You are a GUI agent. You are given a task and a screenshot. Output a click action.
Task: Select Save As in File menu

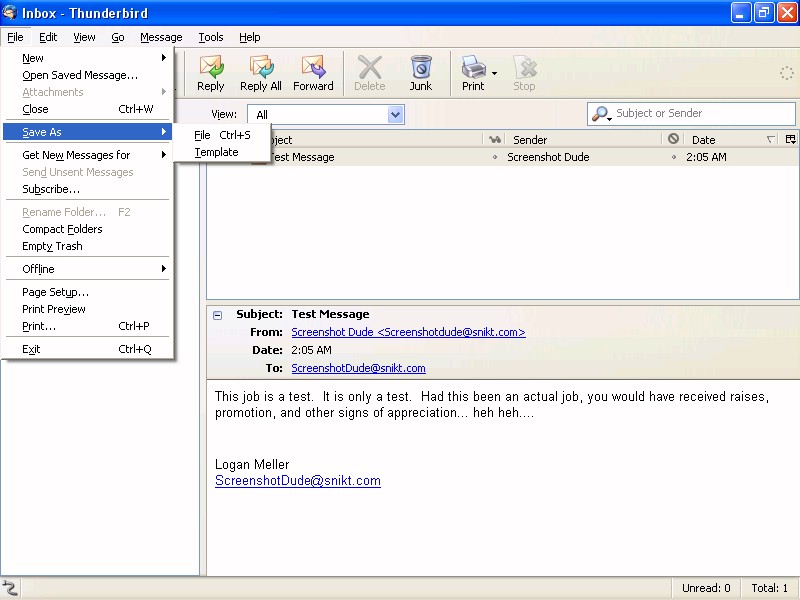click(88, 132)
